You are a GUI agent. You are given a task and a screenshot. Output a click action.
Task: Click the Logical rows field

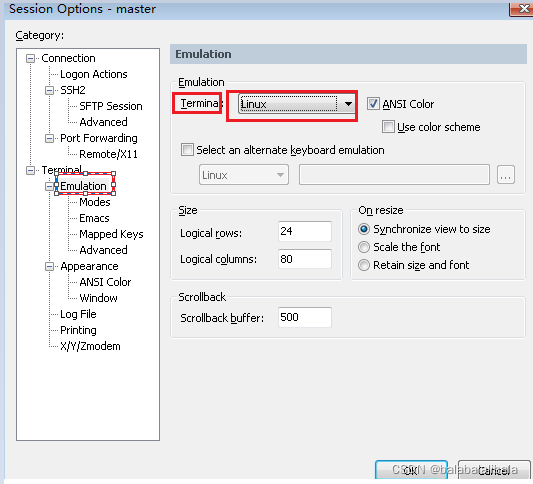pyautogui.click(x=305, y=231)
